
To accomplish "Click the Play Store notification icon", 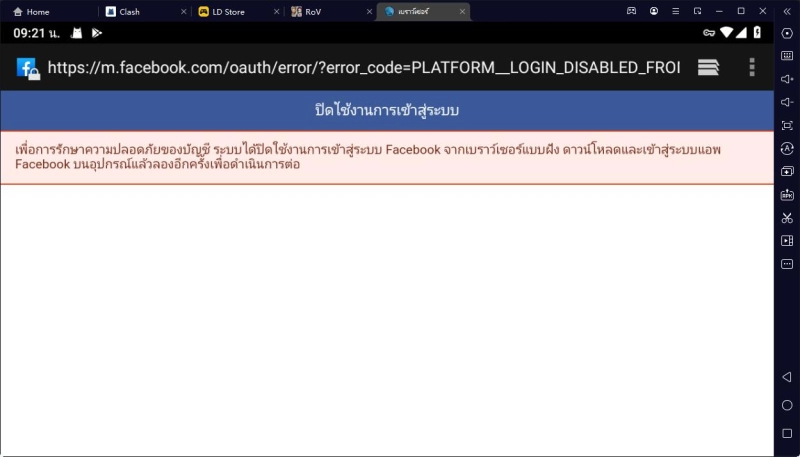I will pyautogui.click(x=97, y=33).
